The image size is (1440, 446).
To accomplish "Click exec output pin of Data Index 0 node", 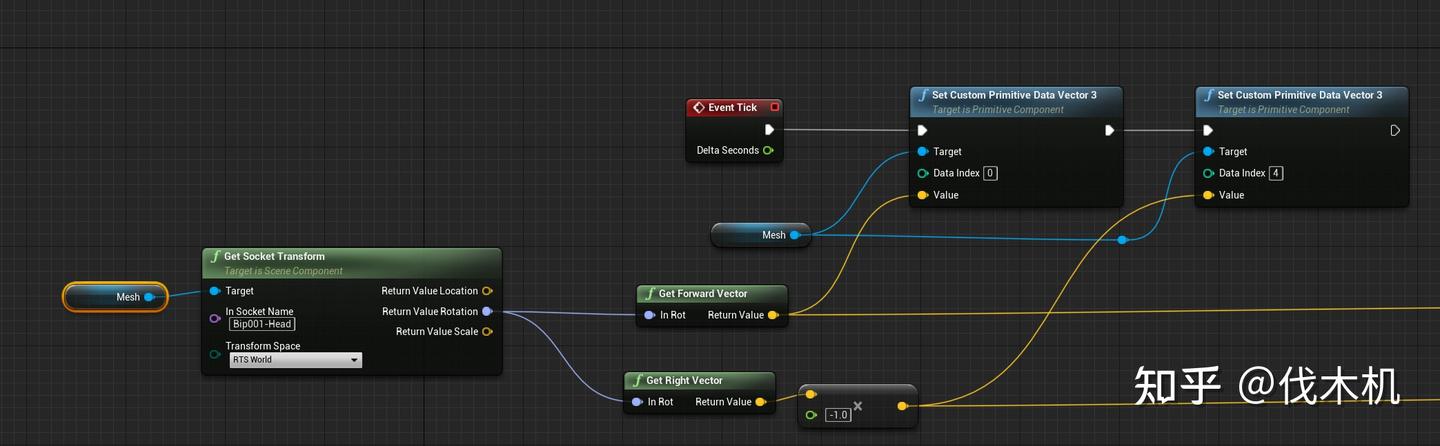I will click(1109, 130).
